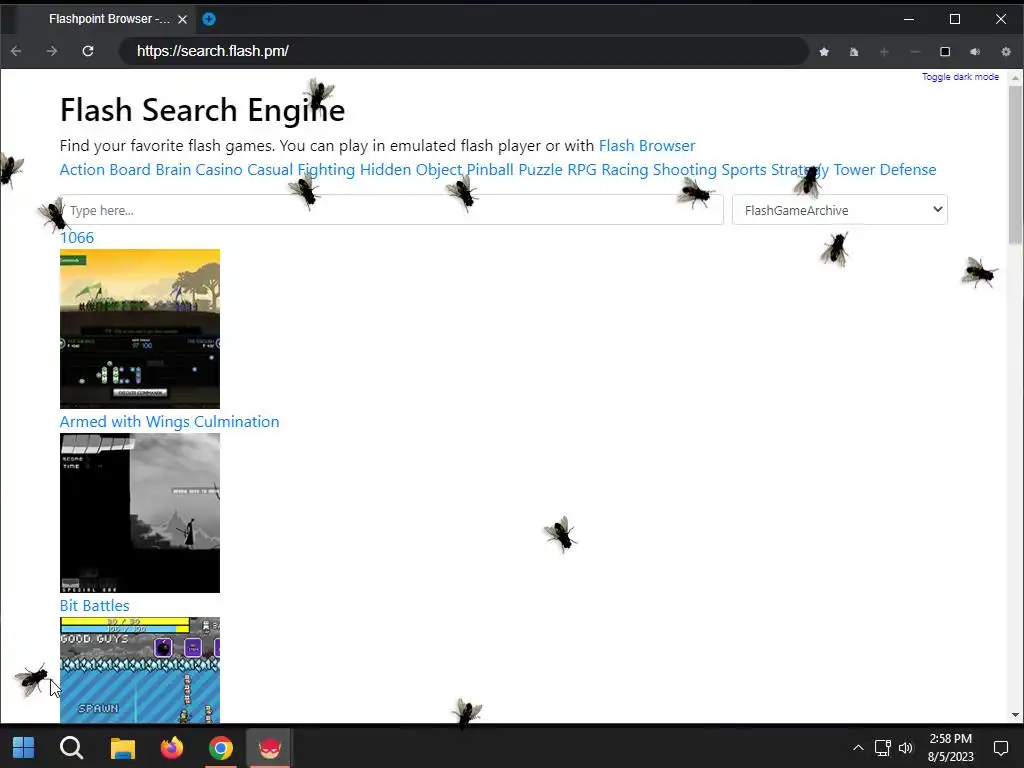The height and width of the screenshot is (768, 1024).
Task: Select Flashpoint Browser taskbar icon
Action: (270, 748)
